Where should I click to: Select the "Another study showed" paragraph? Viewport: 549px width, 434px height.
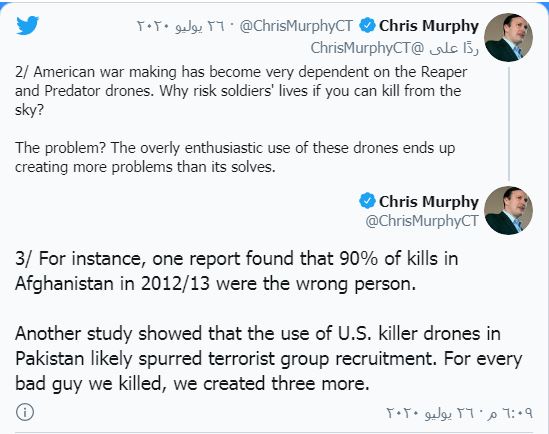tap(269, 358)
